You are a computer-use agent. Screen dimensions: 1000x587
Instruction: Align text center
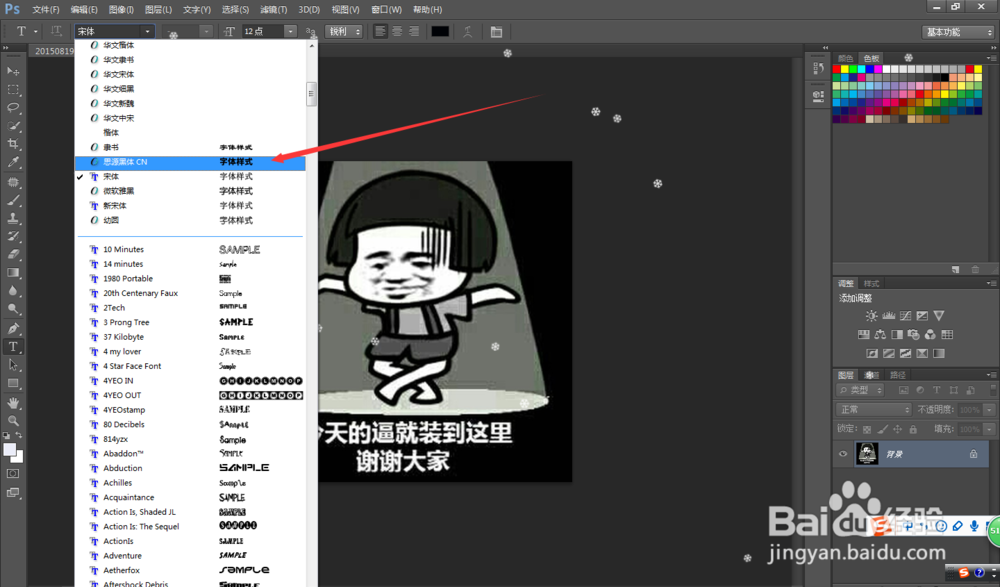(x=397, y=31)
